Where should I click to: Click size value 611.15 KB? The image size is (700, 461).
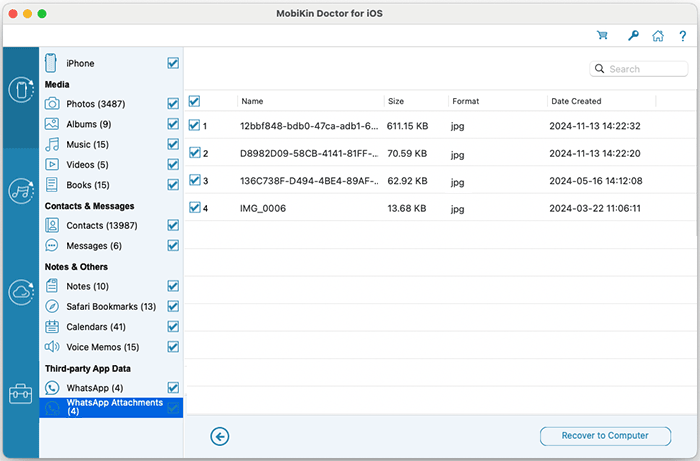[x=407, y=126]
